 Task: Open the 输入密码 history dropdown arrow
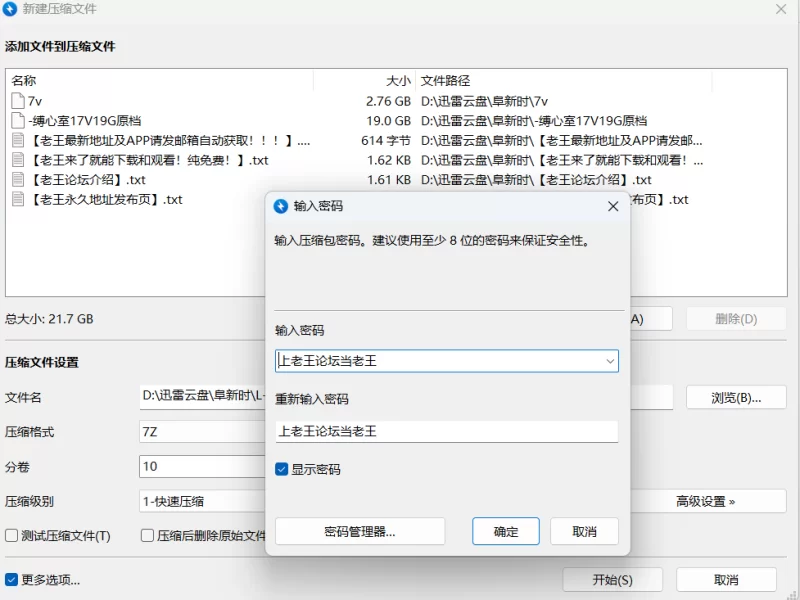pyautogui.click(x=610, y=361)
